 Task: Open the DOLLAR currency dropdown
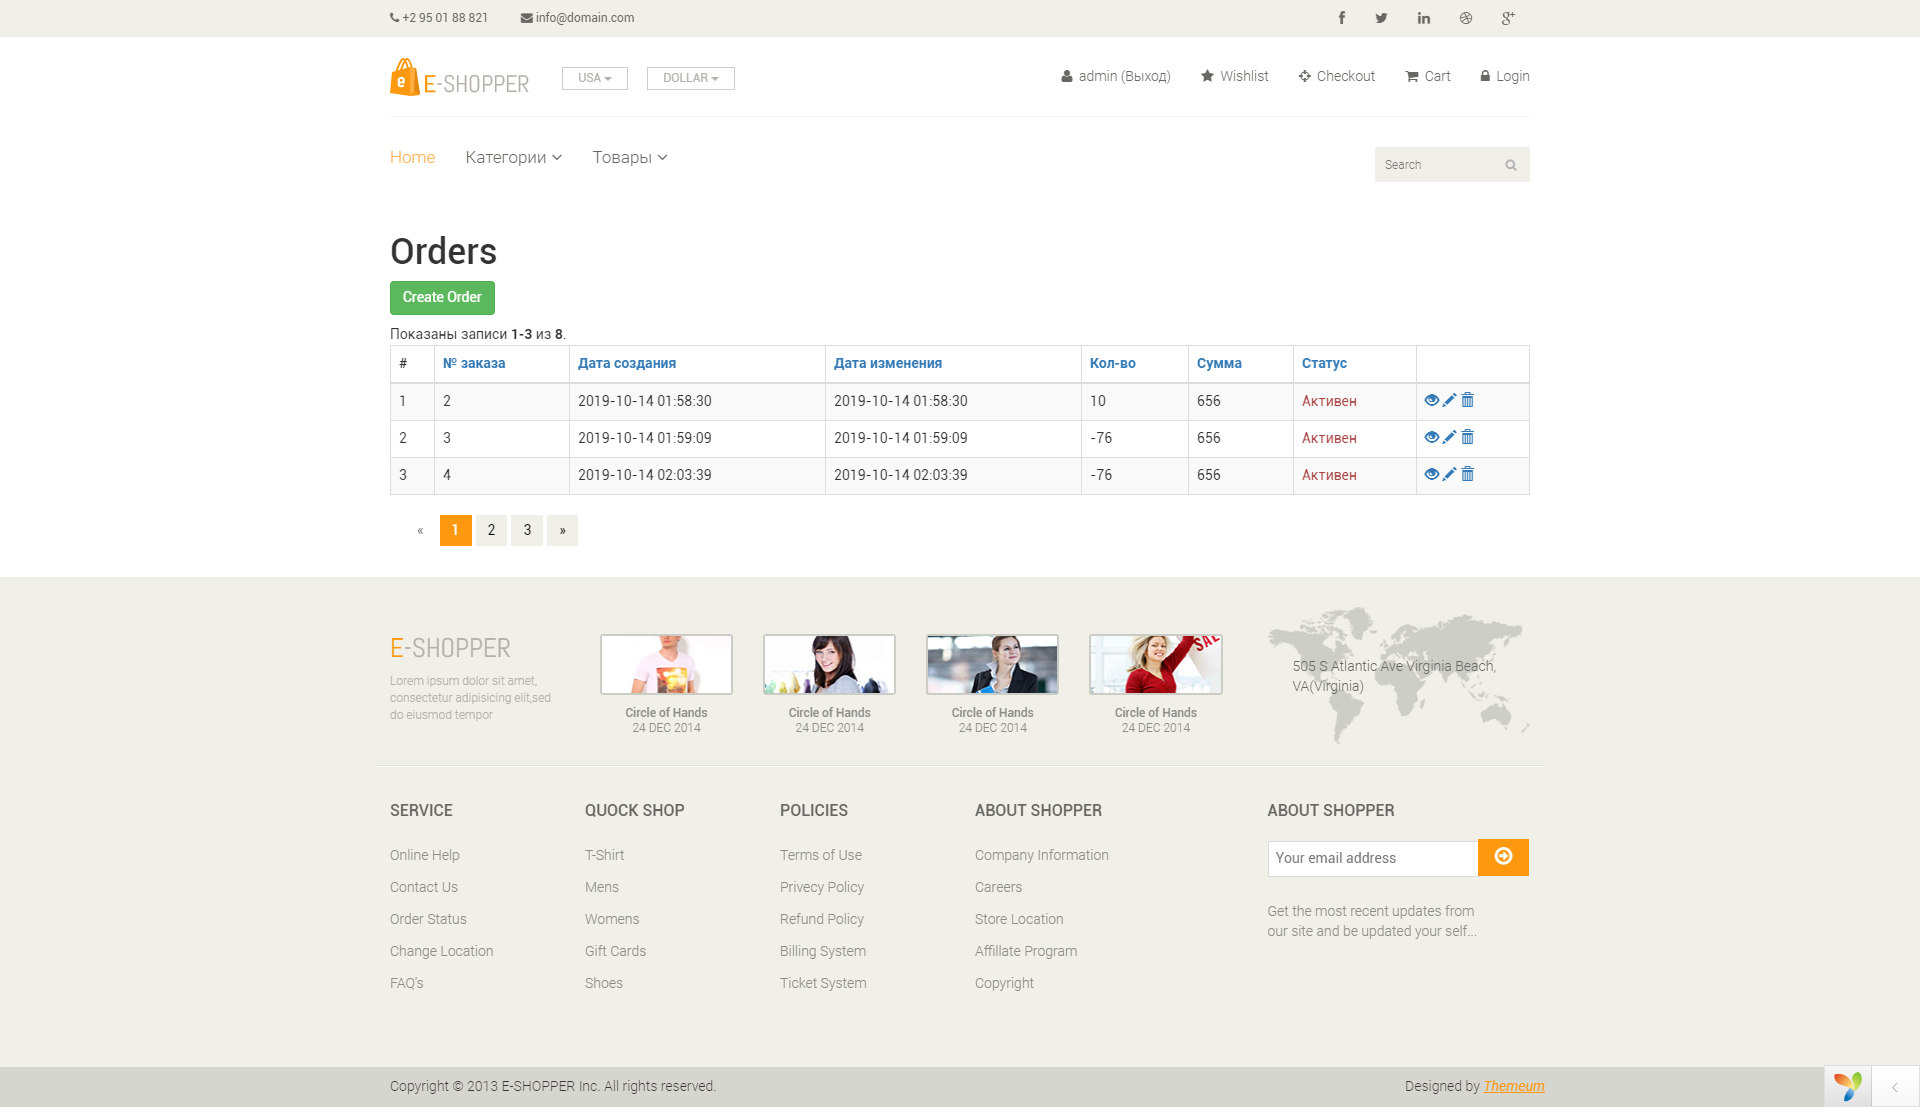tap(690, 78)
